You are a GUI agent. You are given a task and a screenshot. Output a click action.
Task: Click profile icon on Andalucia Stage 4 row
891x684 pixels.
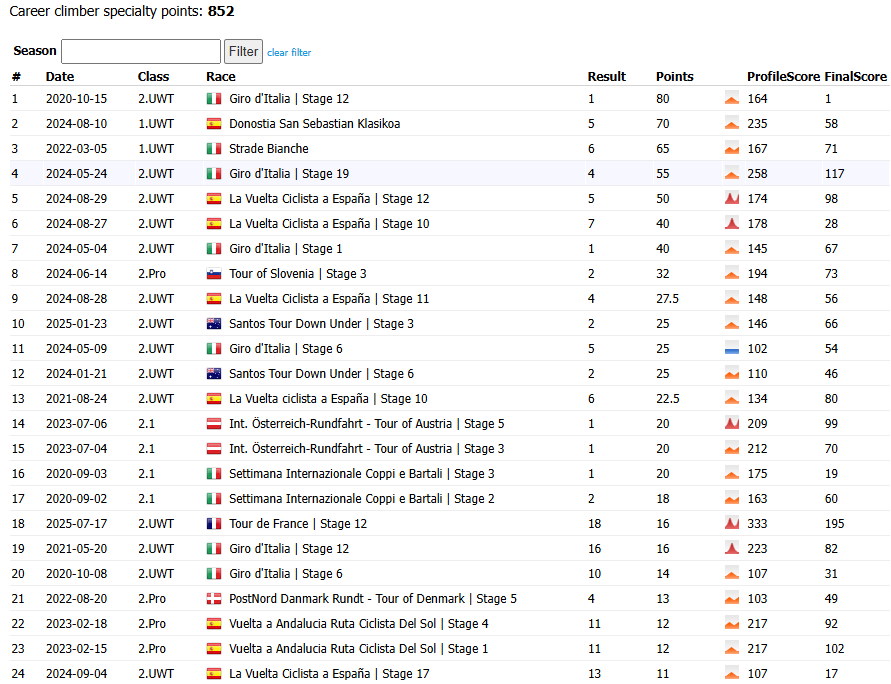(732, 623)
